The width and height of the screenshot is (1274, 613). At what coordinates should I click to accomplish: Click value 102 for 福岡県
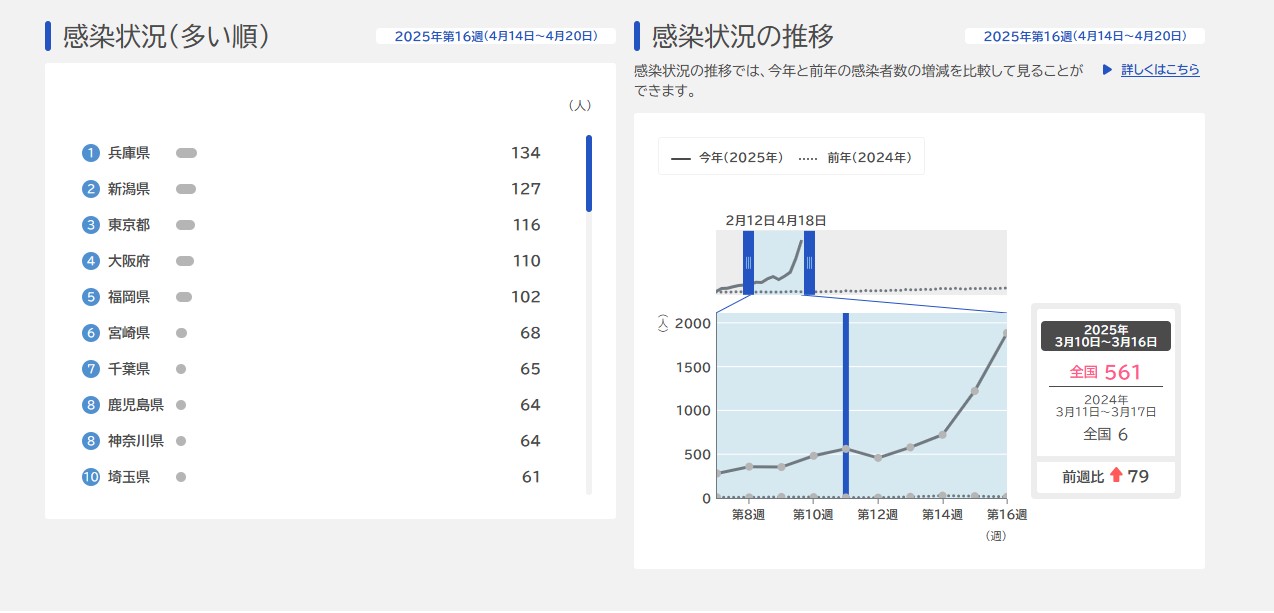[525, 297]
